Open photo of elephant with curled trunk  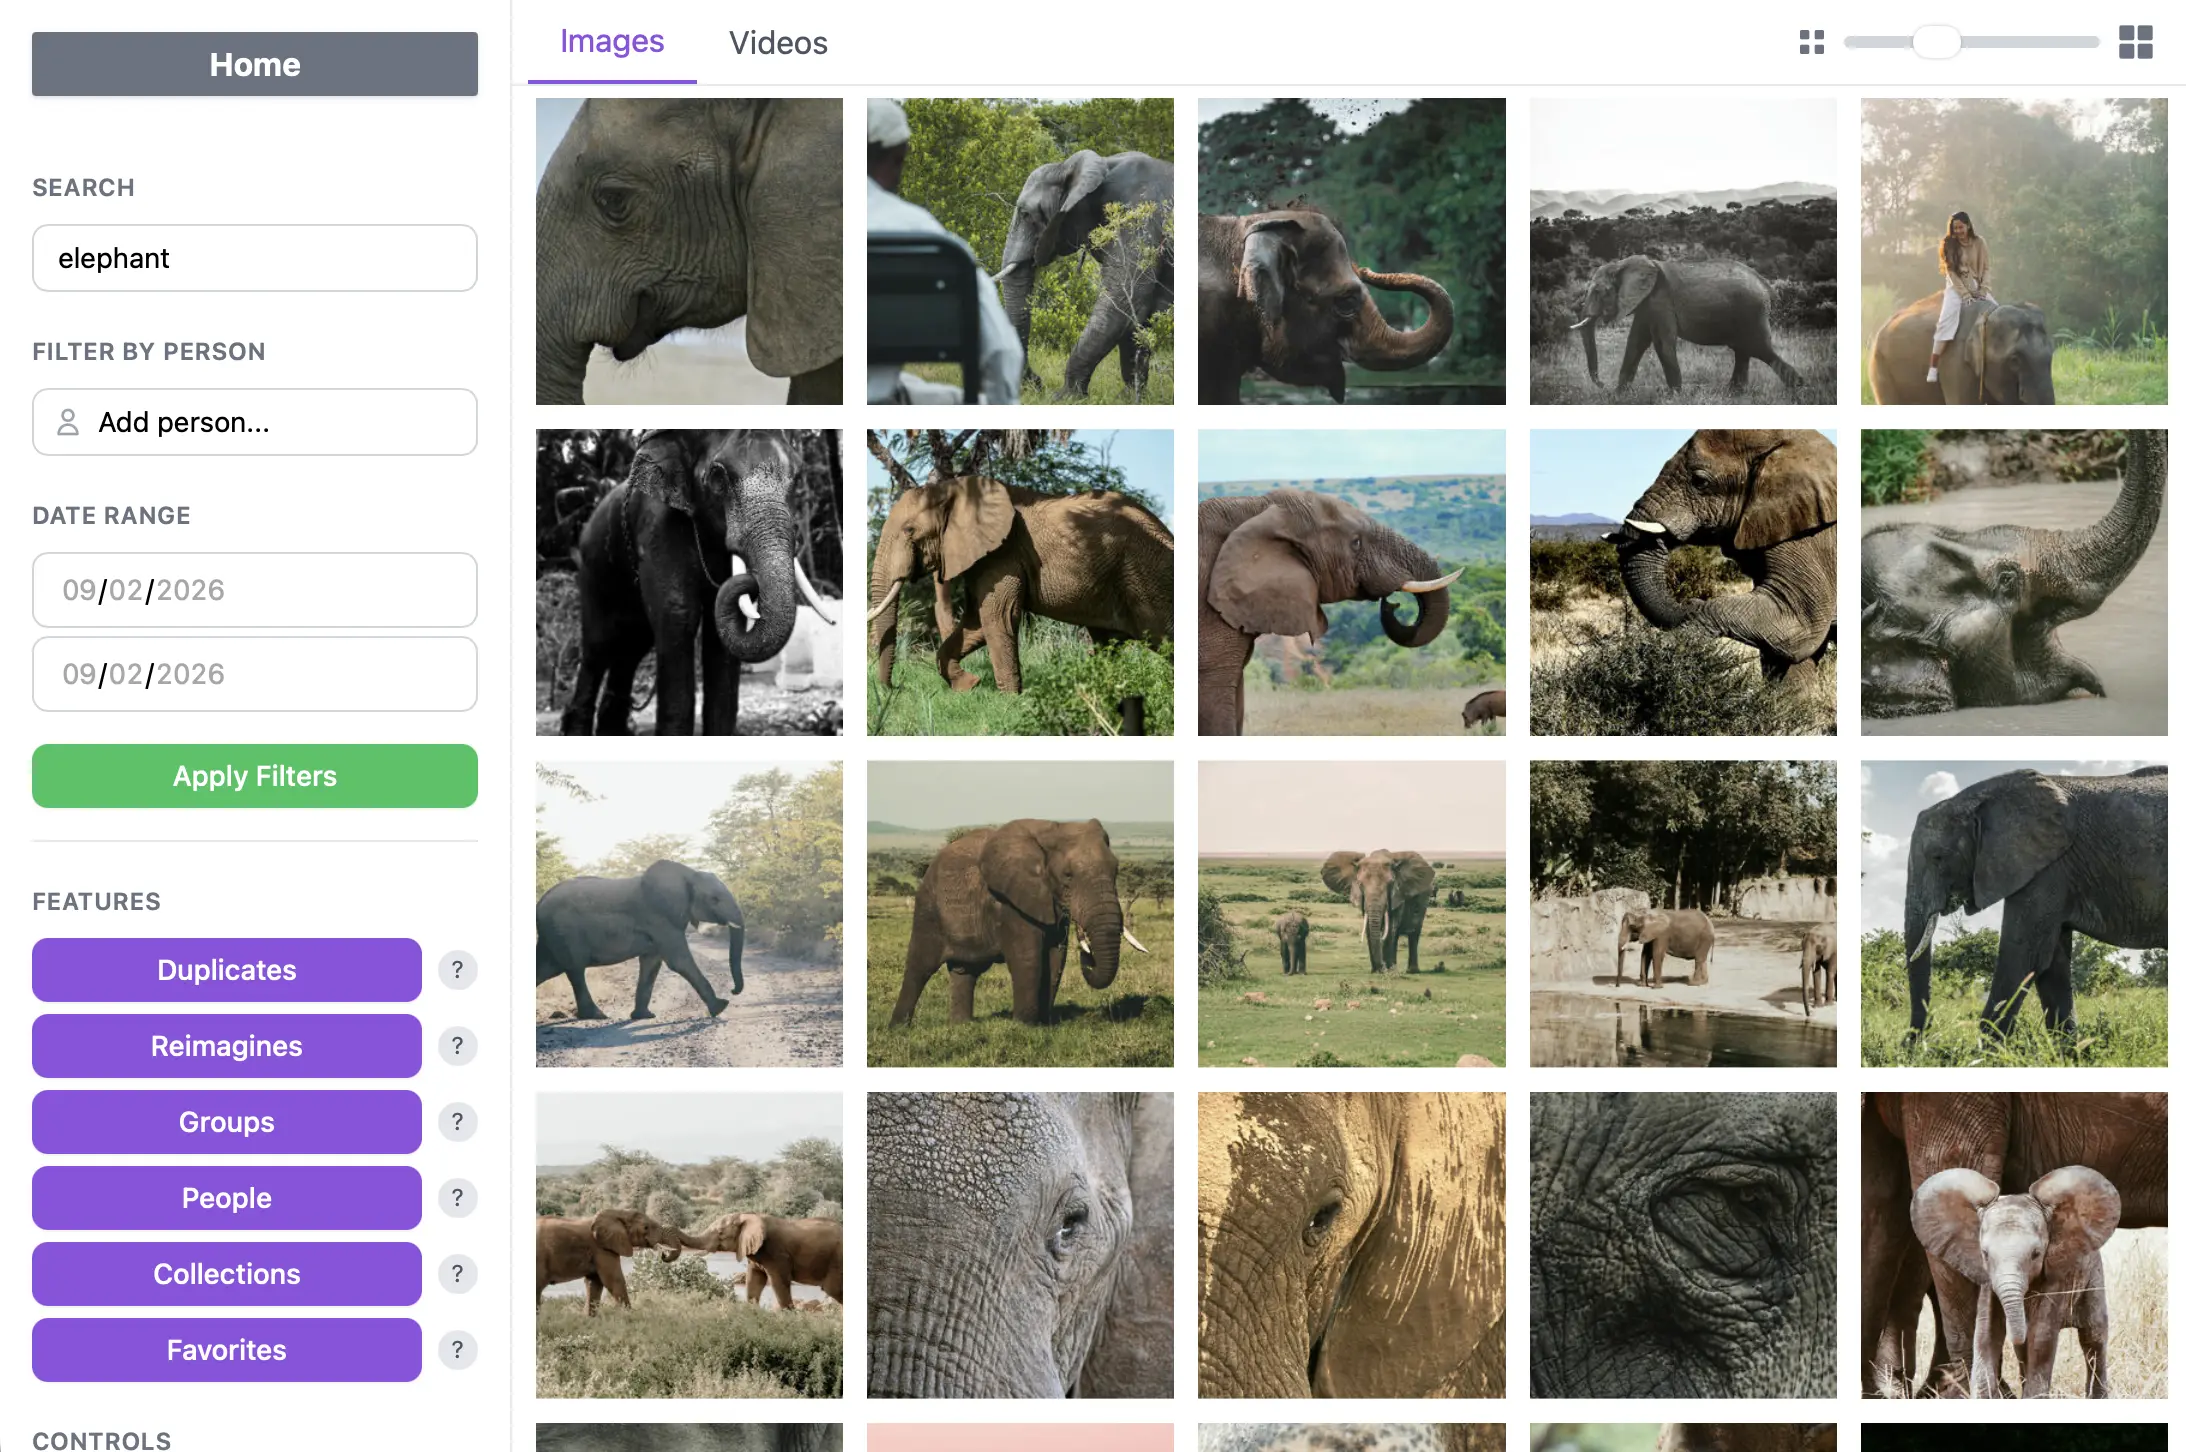tap(1351, 251)
